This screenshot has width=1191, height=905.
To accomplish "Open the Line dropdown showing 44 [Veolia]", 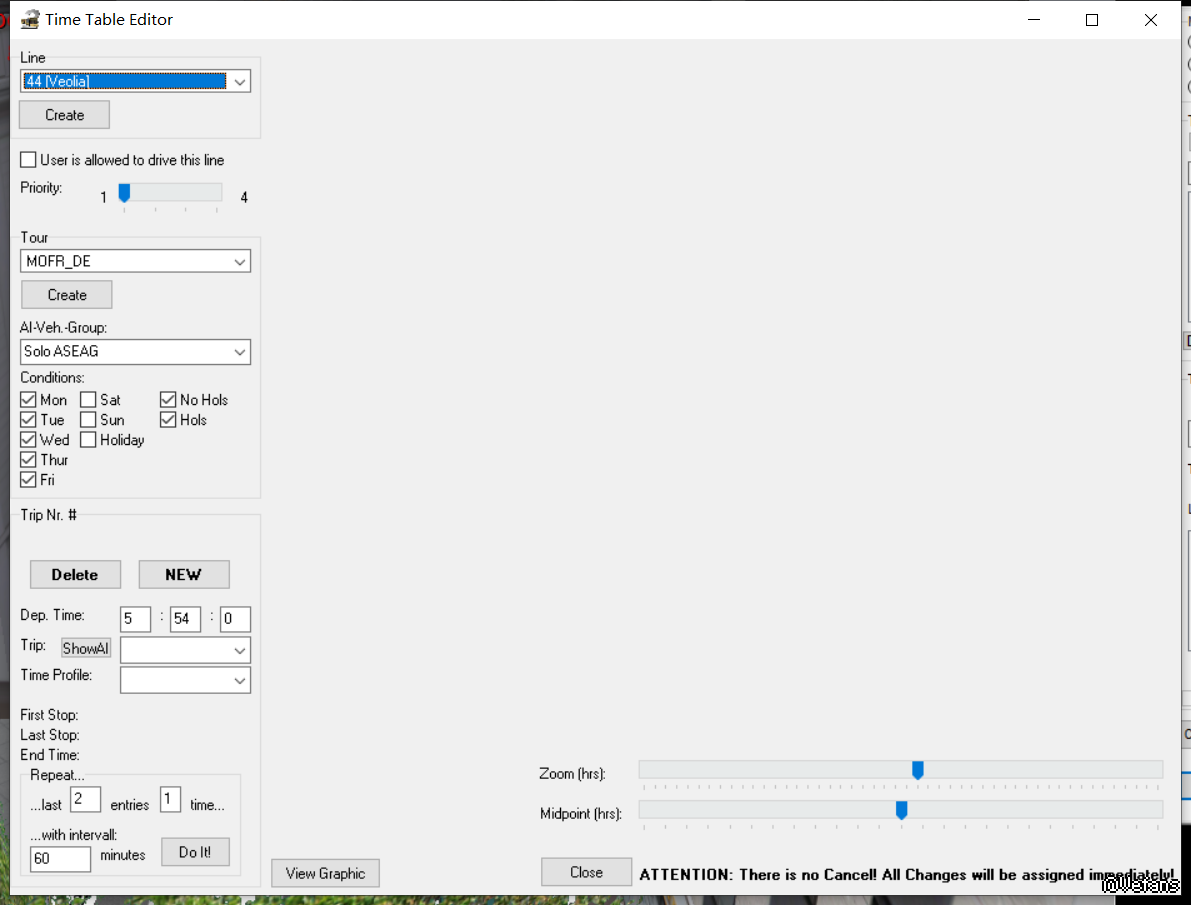I will coord(135,81).
